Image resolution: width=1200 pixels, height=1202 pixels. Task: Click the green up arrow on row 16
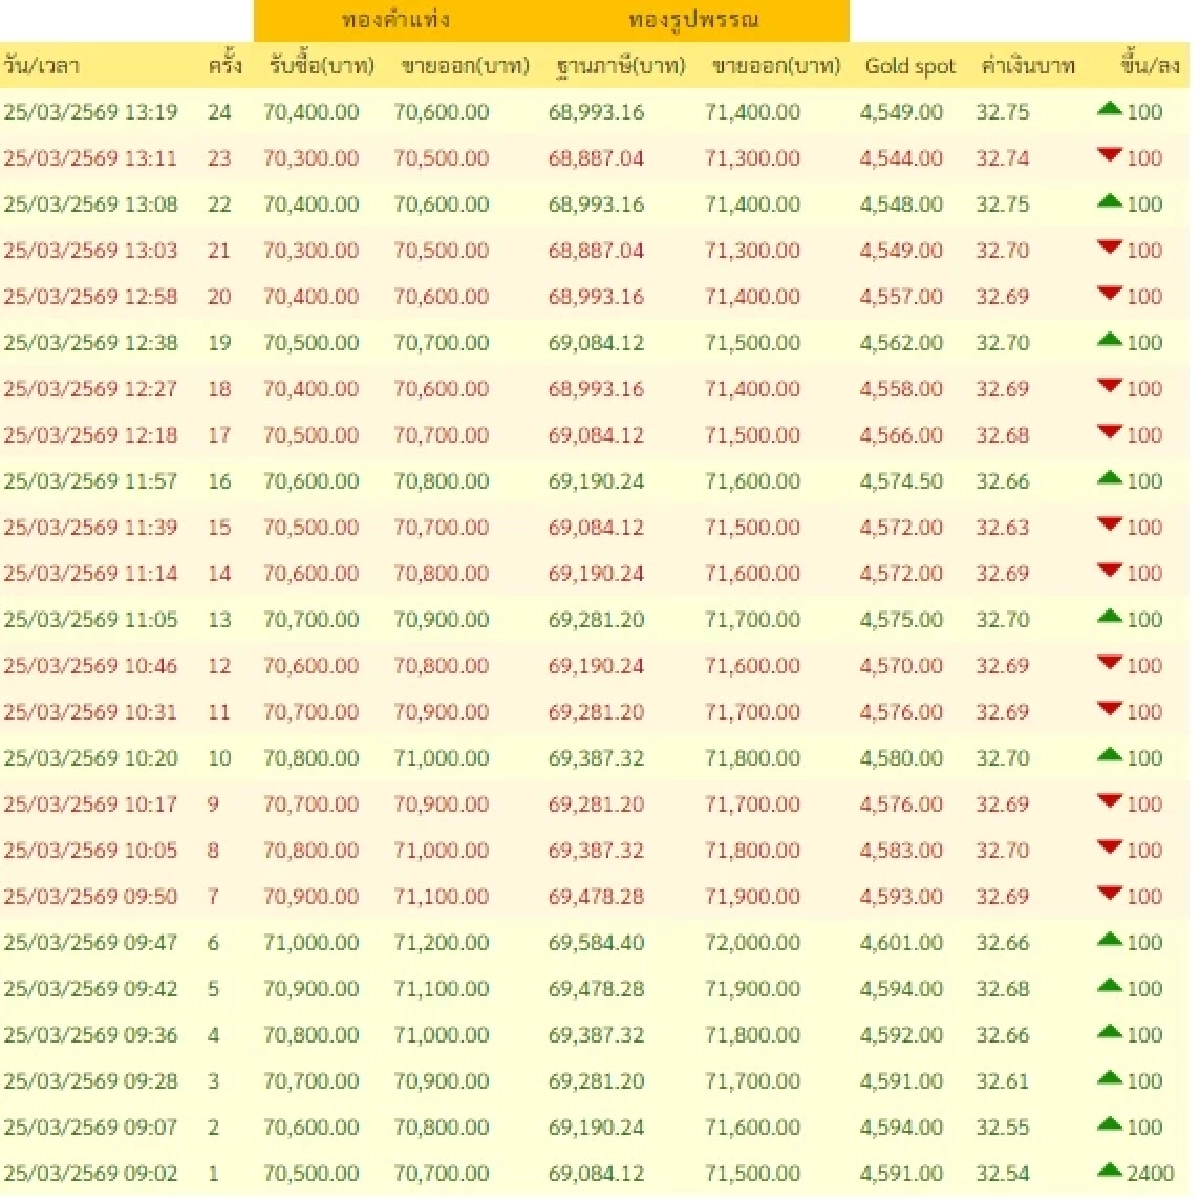click(x=1108, y=478)
